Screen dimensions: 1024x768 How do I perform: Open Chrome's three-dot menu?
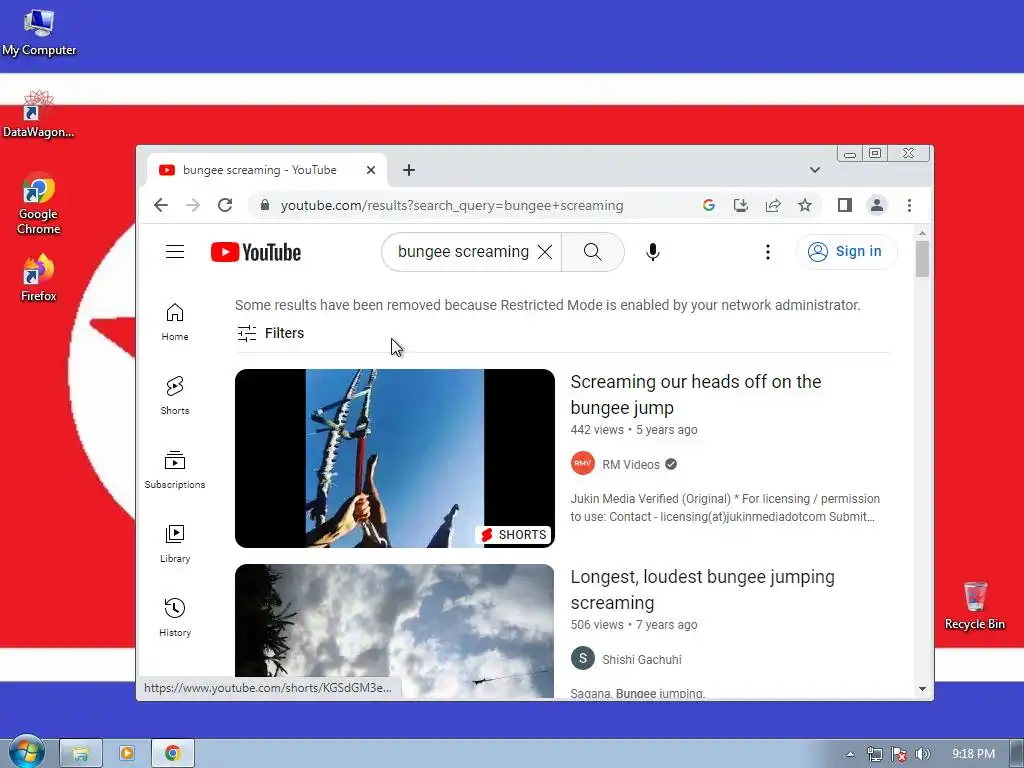coord(909,205)
